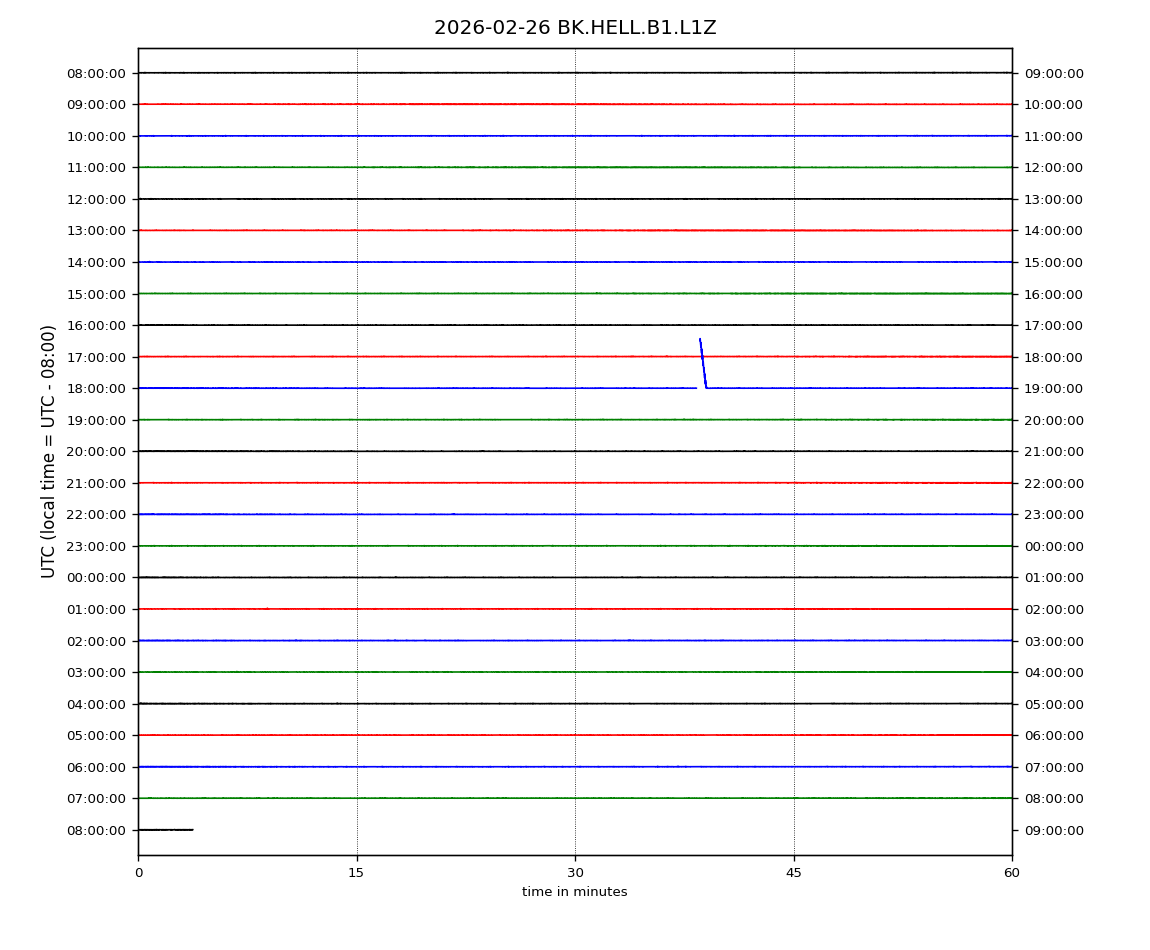Screen dimensions: 1150x950
Task: Click the right-axis 17:00:00 time label
Action: [x=1054, y=326]
